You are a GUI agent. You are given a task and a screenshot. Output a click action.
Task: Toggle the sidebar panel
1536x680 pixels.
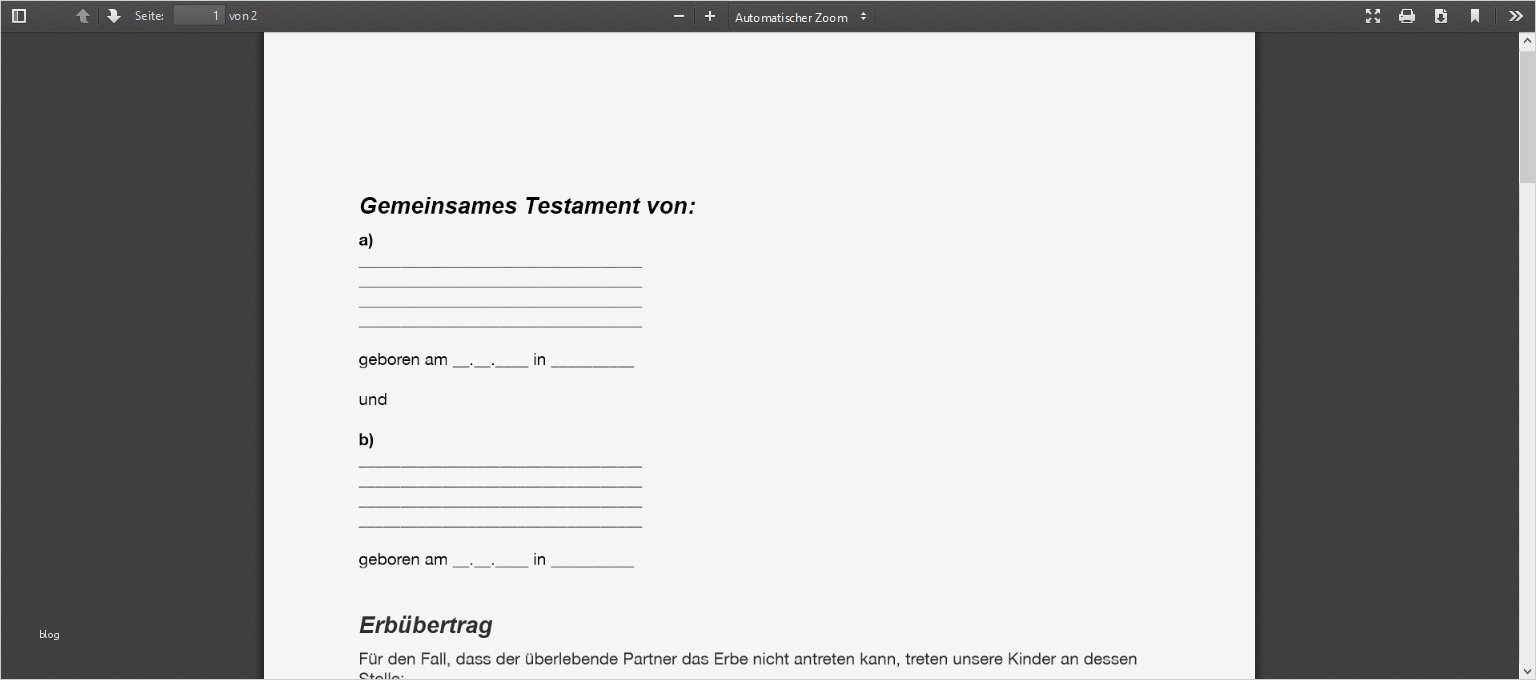(18, 15)
